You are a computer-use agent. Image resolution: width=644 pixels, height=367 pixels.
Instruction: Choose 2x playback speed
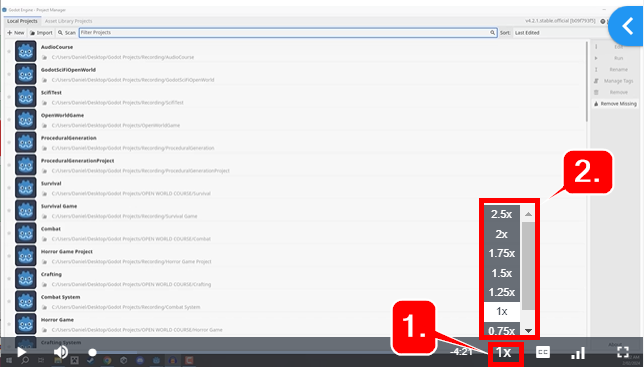tap(501, 234)
